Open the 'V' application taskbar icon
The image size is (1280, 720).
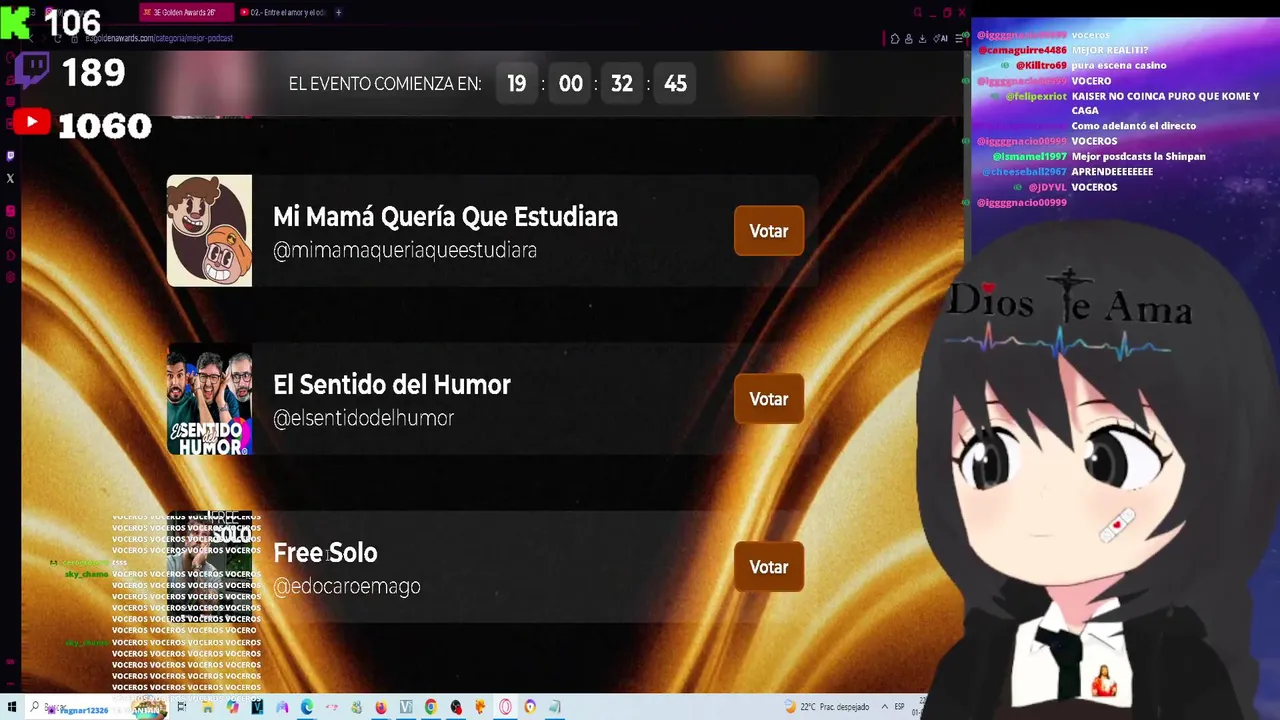click(406, 707)
